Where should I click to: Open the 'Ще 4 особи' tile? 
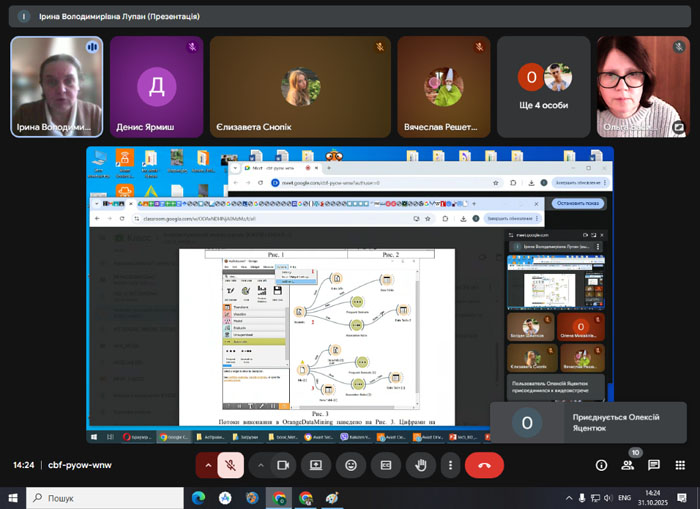pos(543,87)
